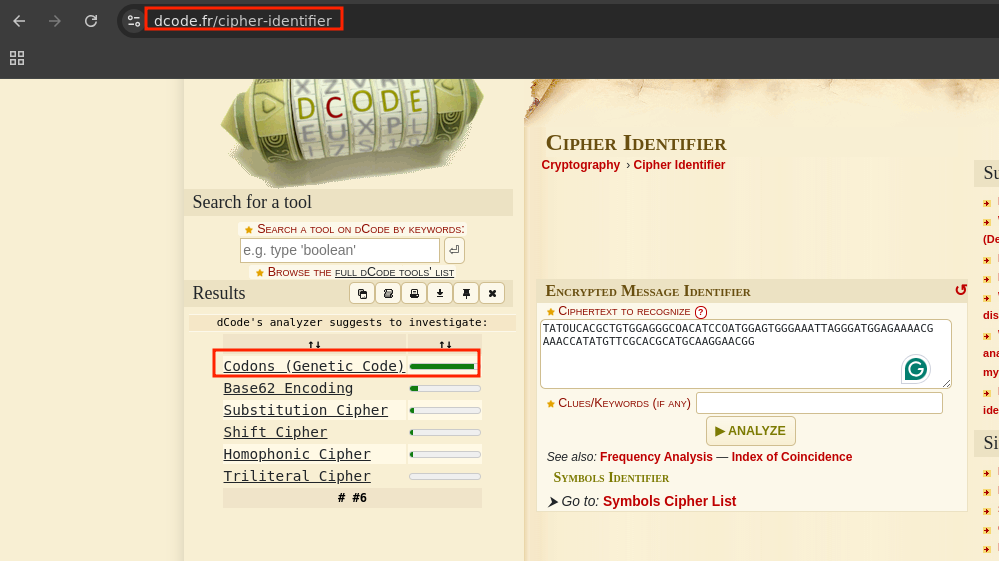Click Triliteral Cipher confidence bar
The image size is (999, 561).
[x=445, y=476]
